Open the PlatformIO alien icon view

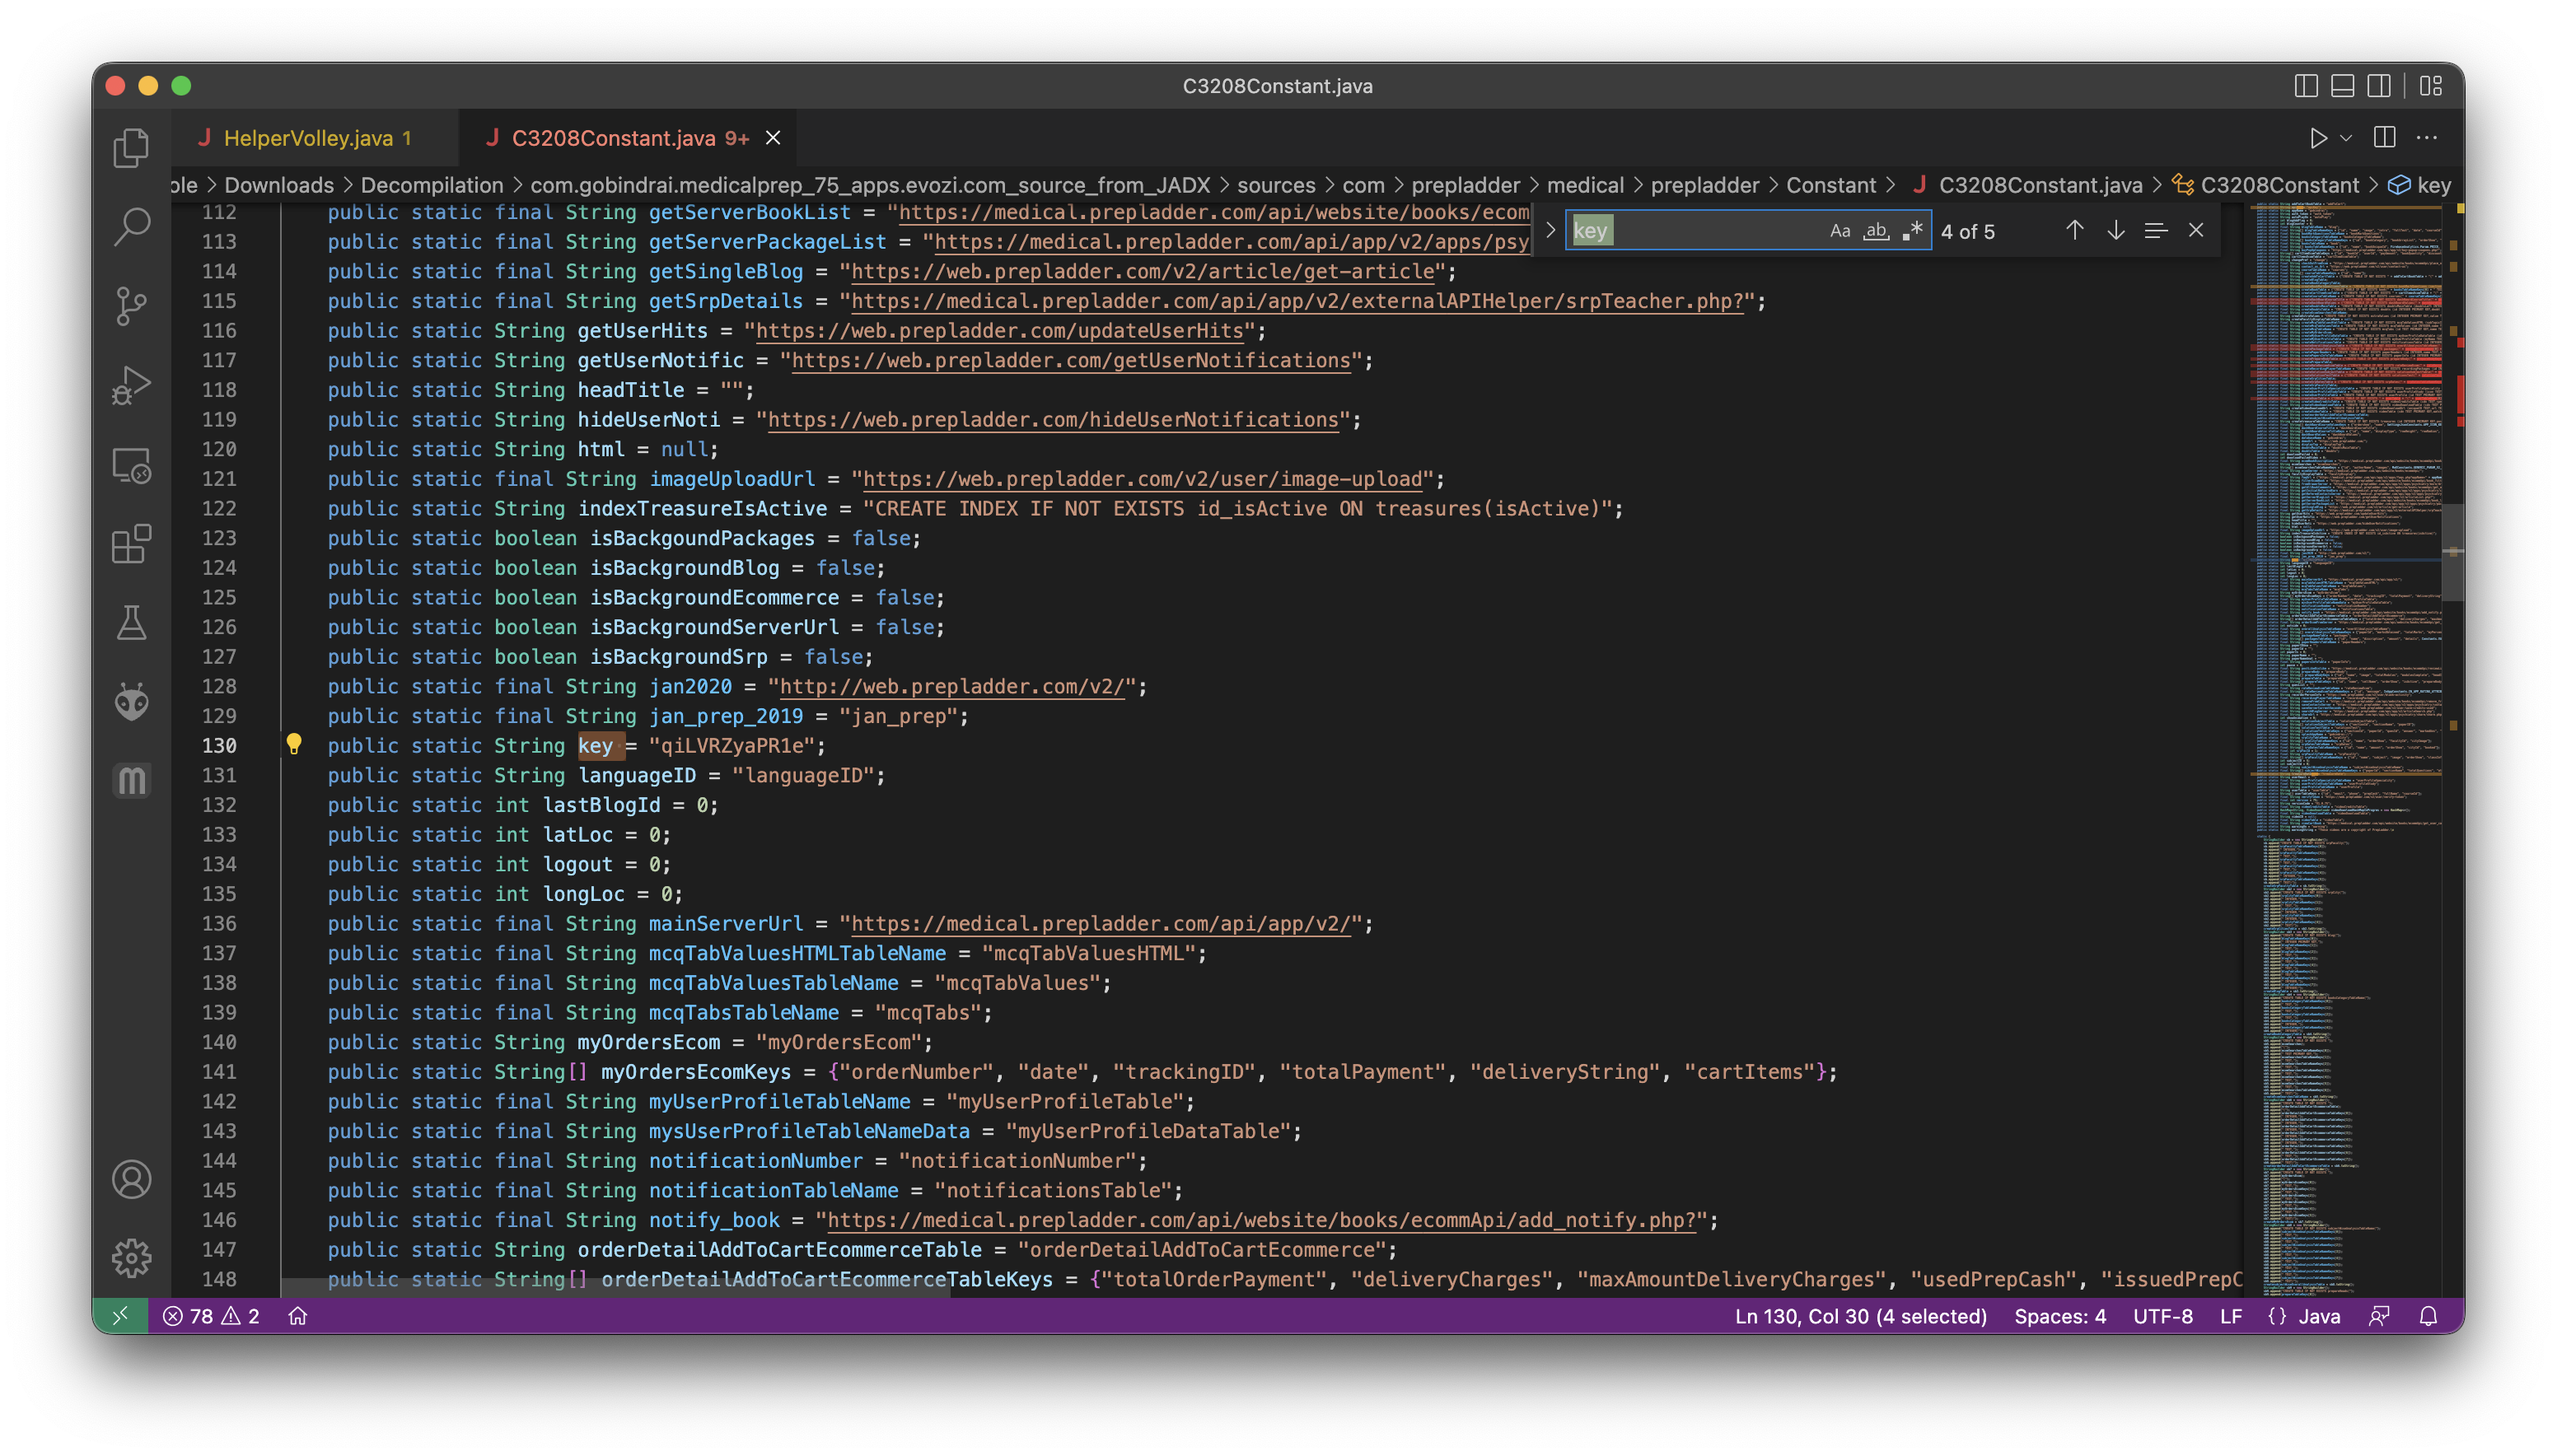tap(131, 702)
